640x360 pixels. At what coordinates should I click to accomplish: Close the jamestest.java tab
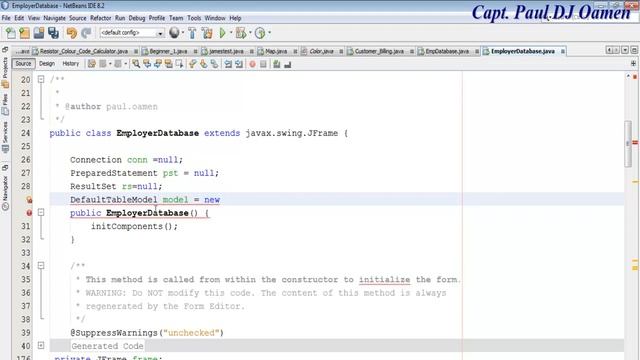pos(251,51)
